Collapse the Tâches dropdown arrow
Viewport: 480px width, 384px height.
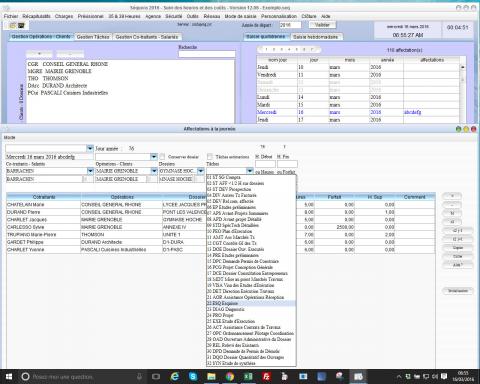point(250,171)
